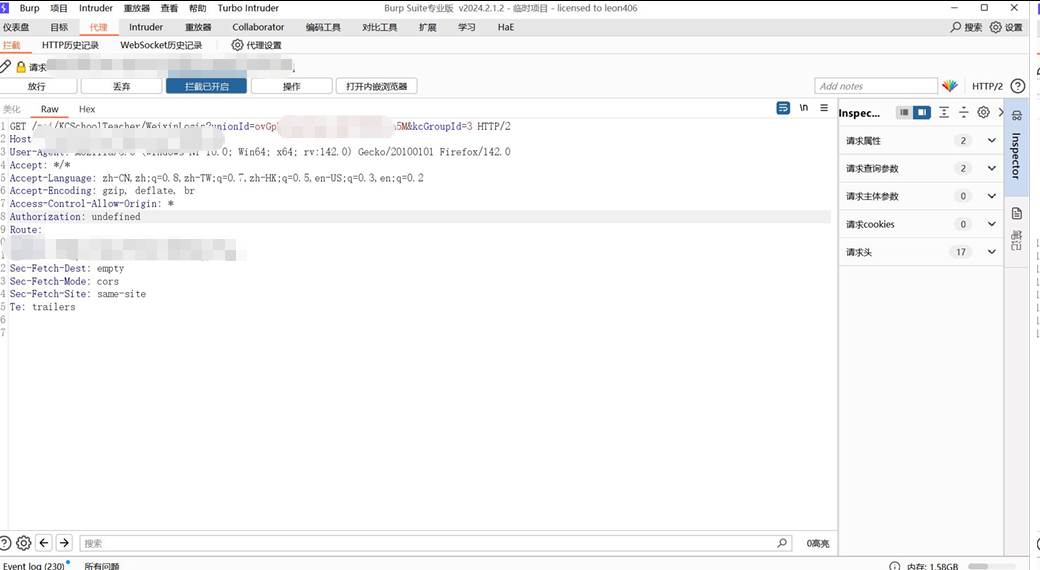Expand all Inspector sections icon
The height and width of the screenshot is (570, 1040).
pyautogui.click(x=944, y=113)
